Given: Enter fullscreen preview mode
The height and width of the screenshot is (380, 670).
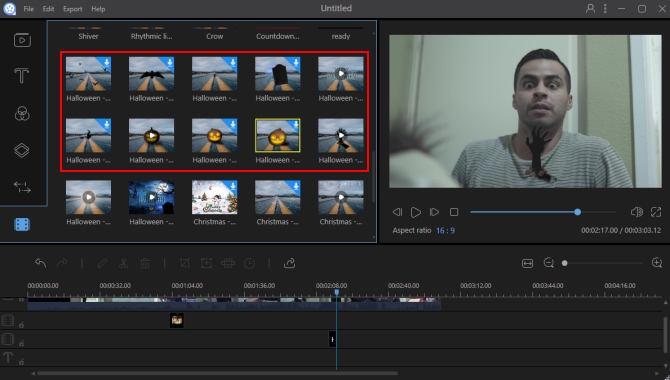Looking at the screenshot, I should click(656, 212).
